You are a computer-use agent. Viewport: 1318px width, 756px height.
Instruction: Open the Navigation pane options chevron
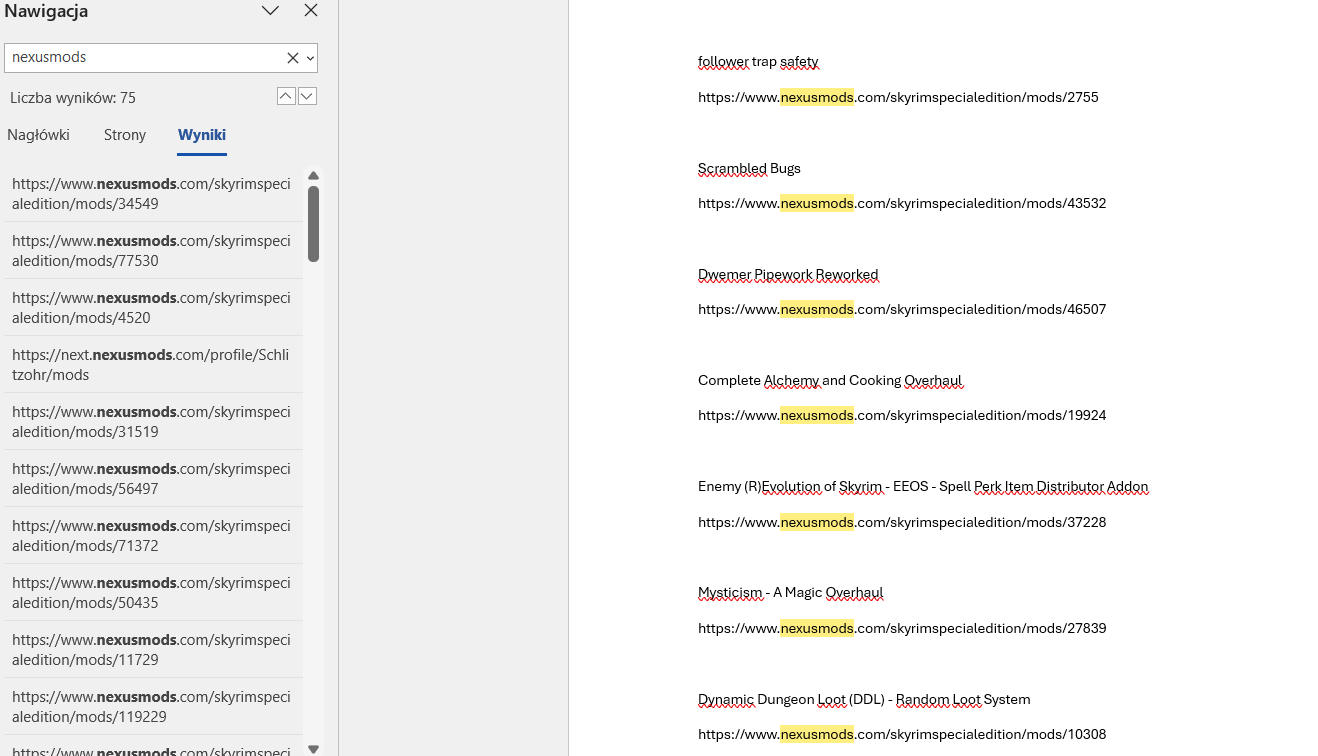[270, 11]
